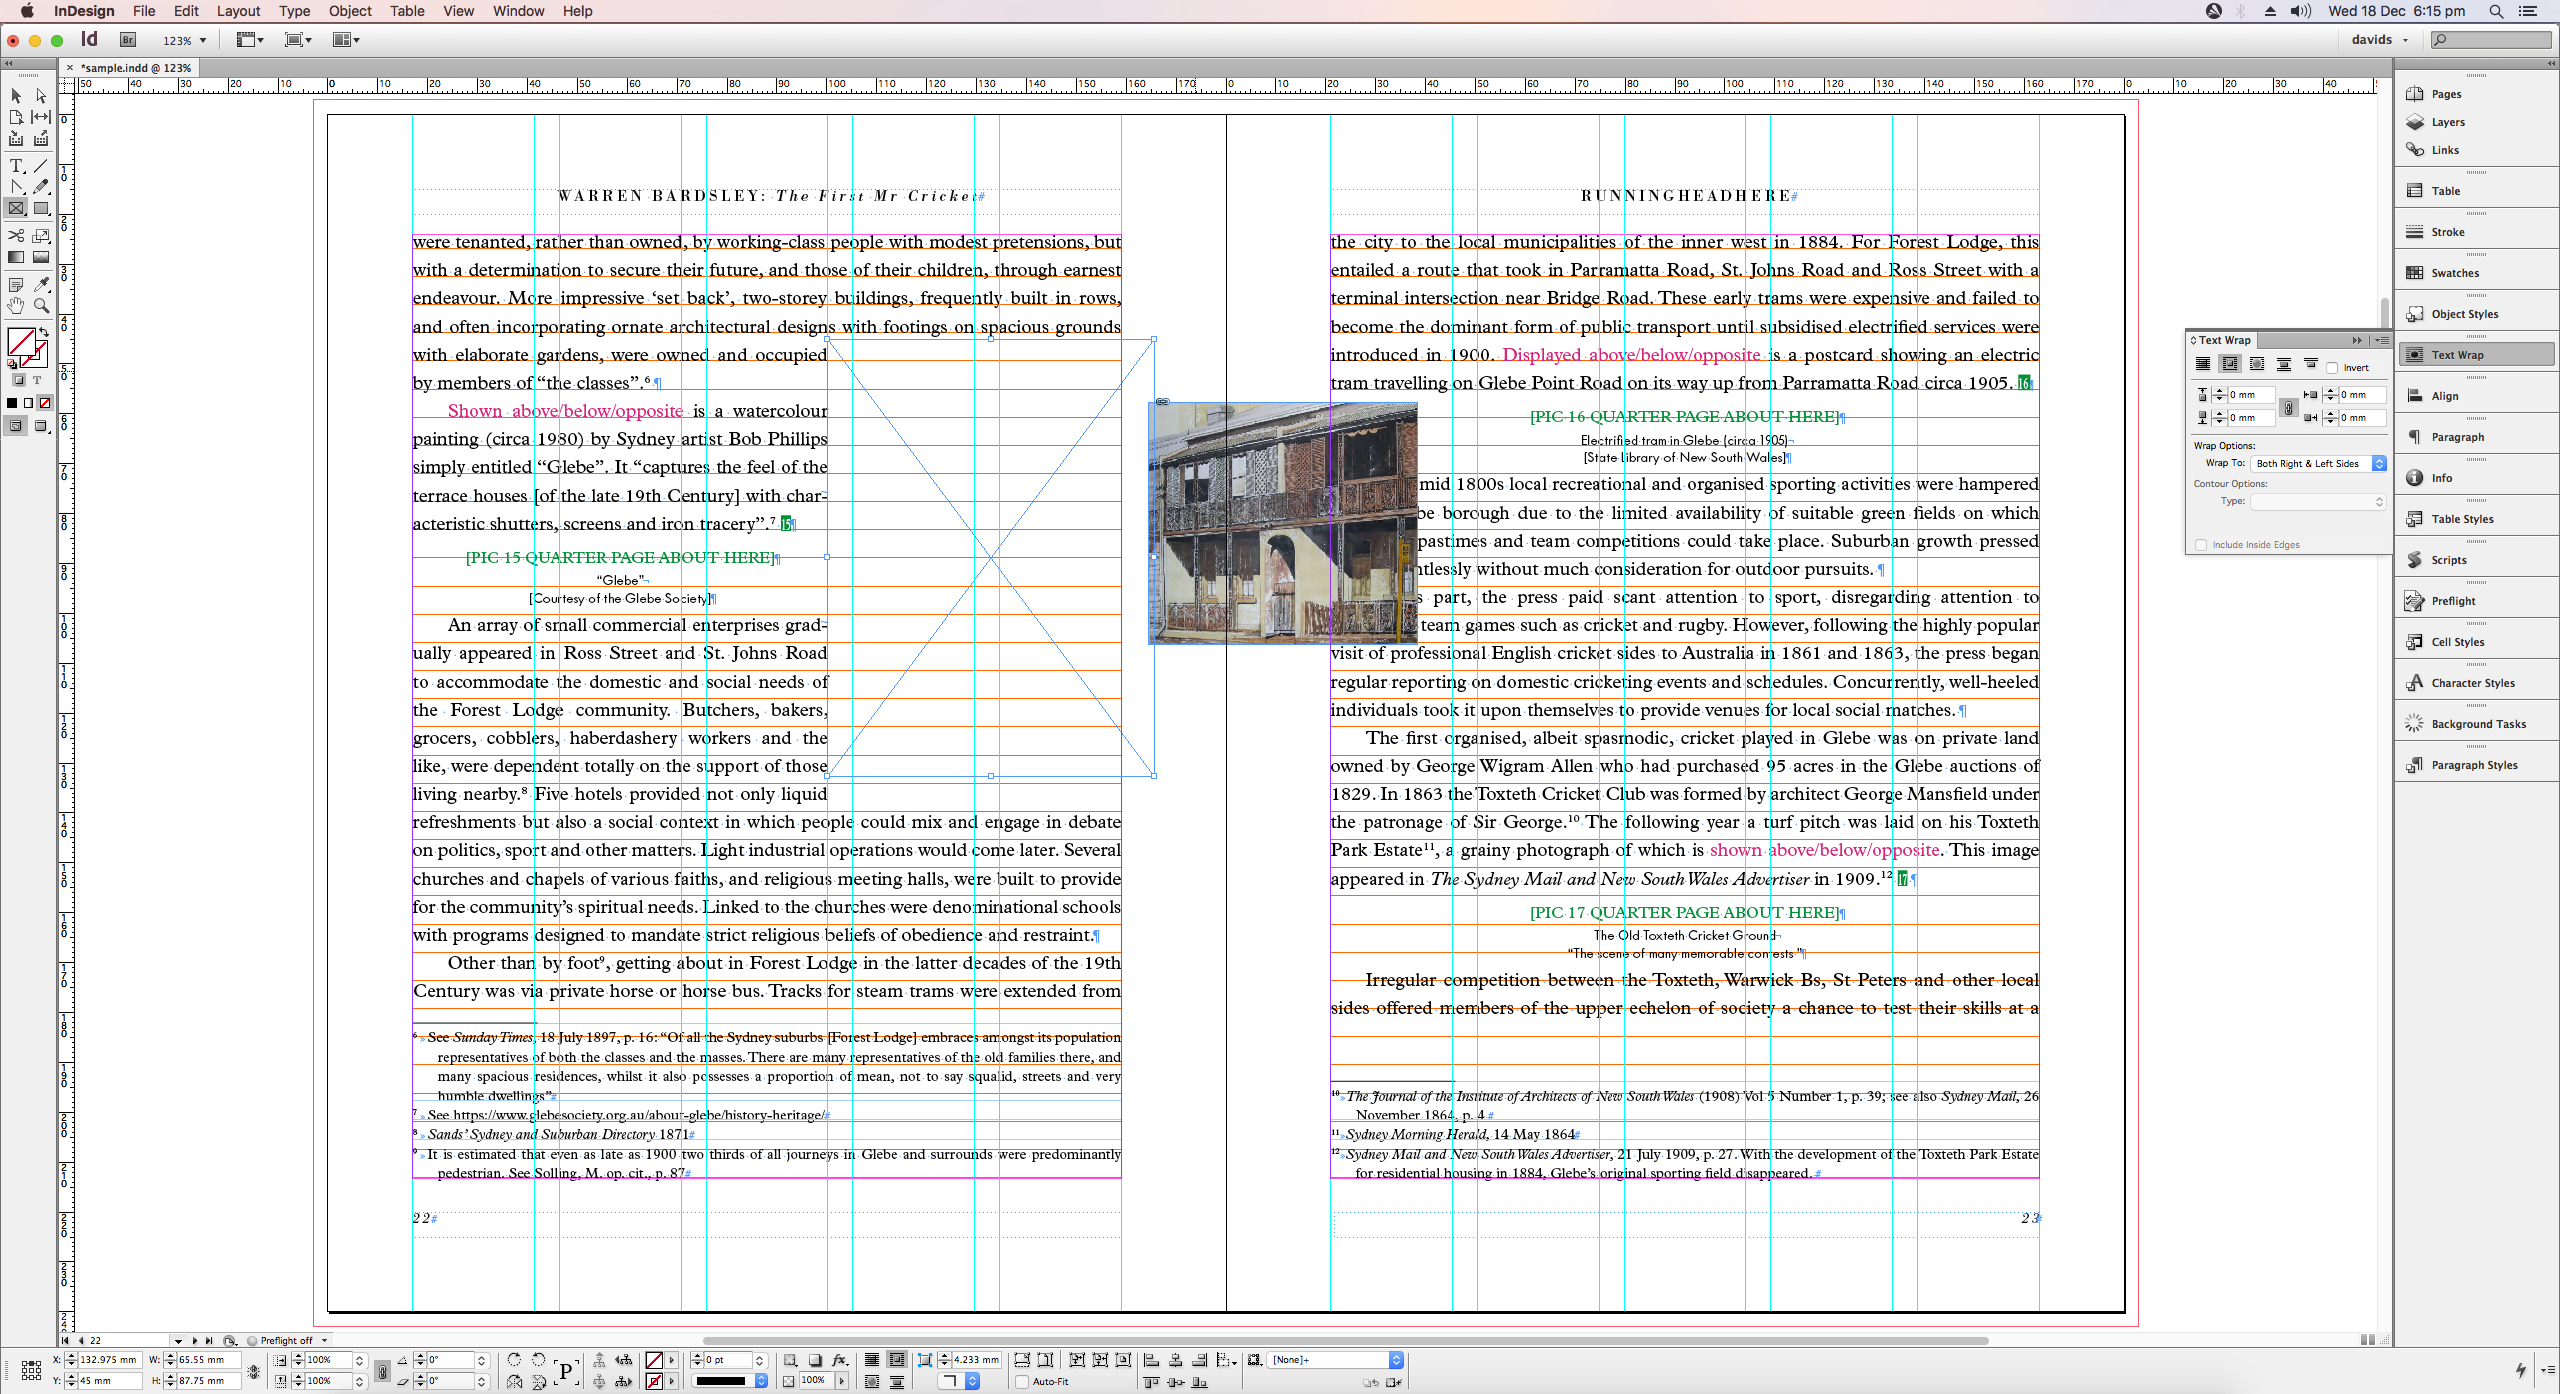
Task: Click the Jump object wrap icon
Action: coord(2284,365)
